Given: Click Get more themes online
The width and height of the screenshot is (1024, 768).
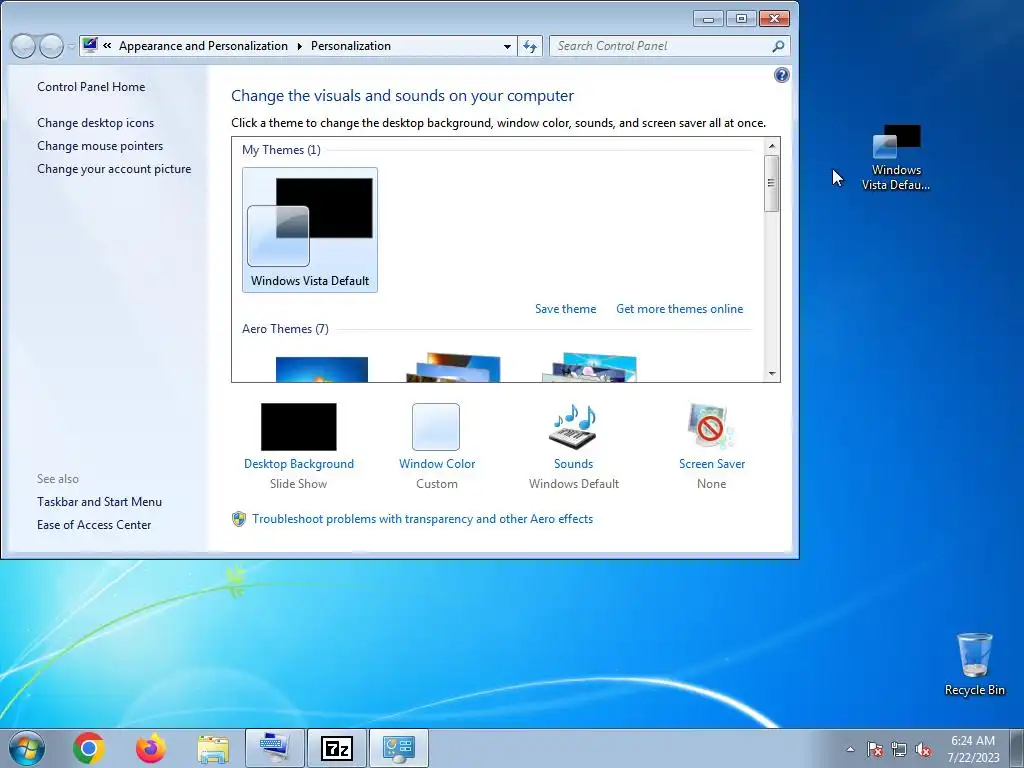Looking at the screenshot, I should (679, 309).
